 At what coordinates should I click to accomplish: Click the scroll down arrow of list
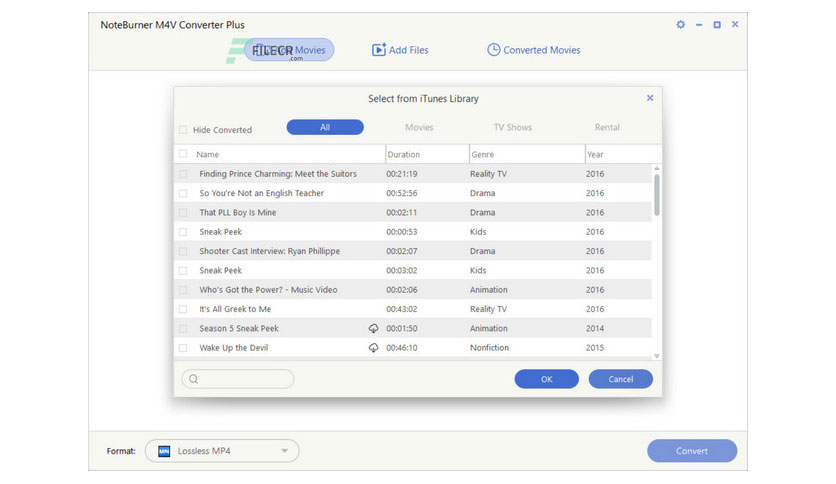tap(657, 356)
